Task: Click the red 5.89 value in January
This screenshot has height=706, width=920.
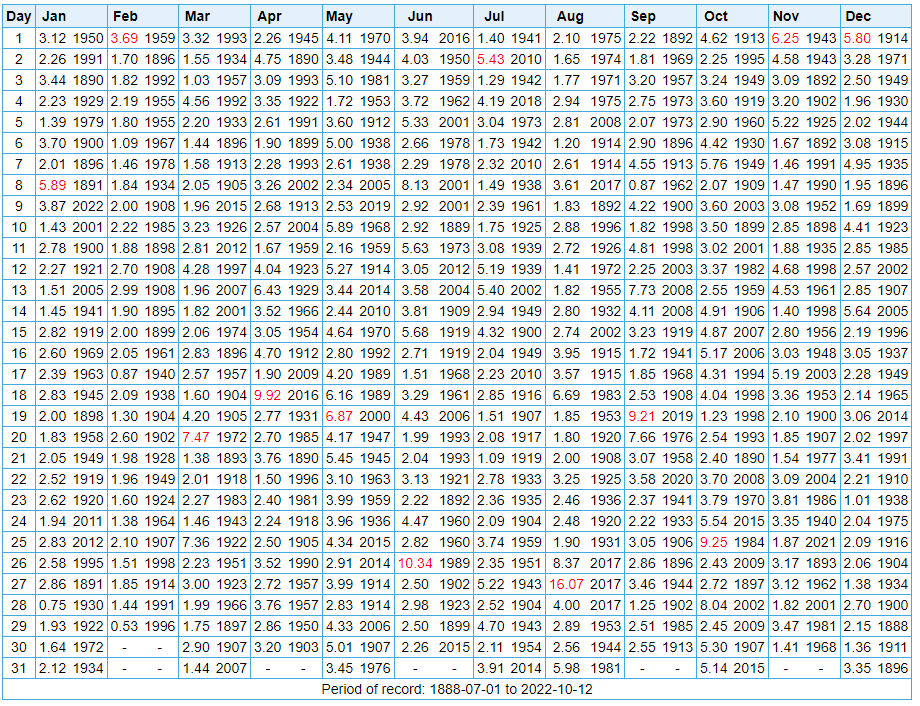Action: 53,185
